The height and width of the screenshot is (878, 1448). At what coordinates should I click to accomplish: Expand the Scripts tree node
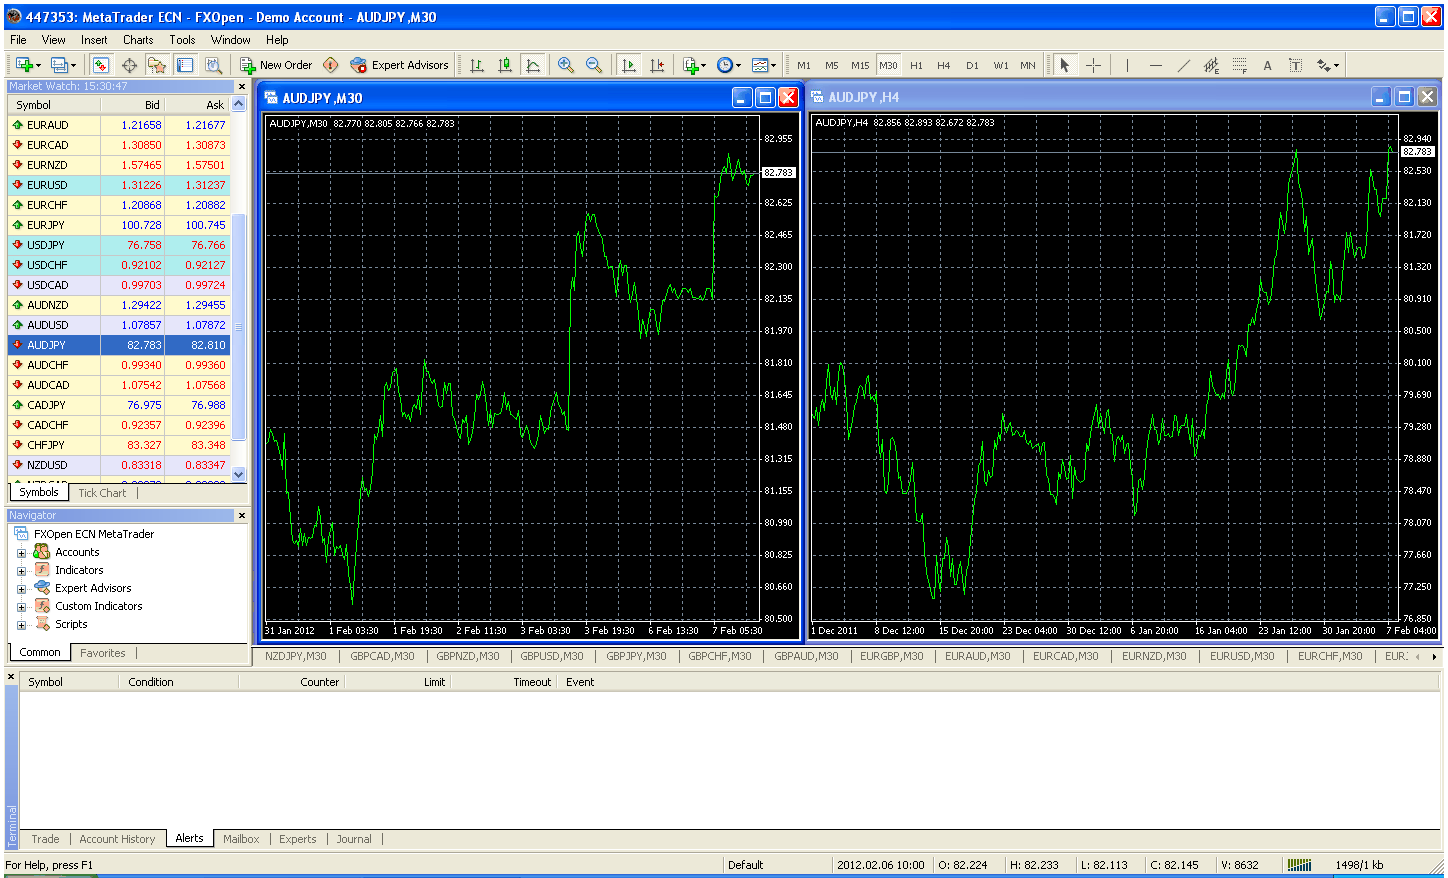tap(21, 625)
